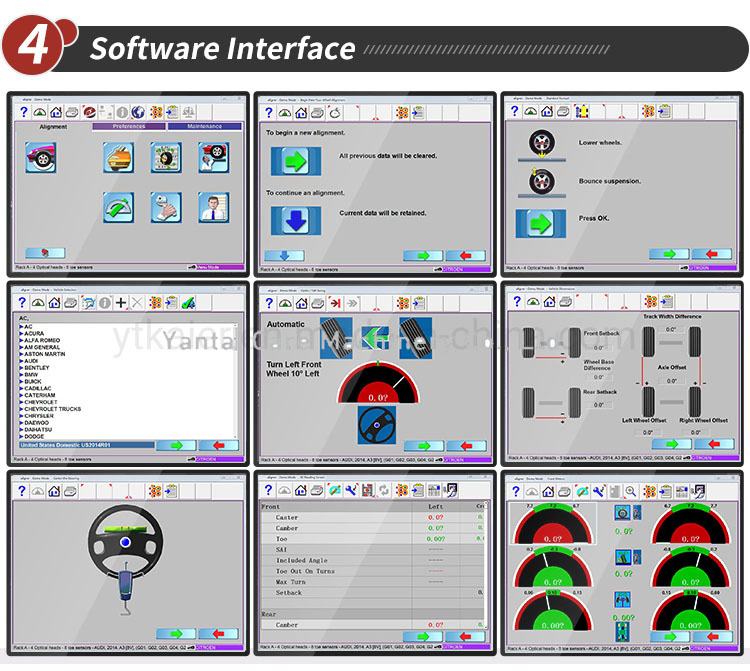Switch to the Preferences tab
This screenshot has height=671, width=750.
point(129,126)
